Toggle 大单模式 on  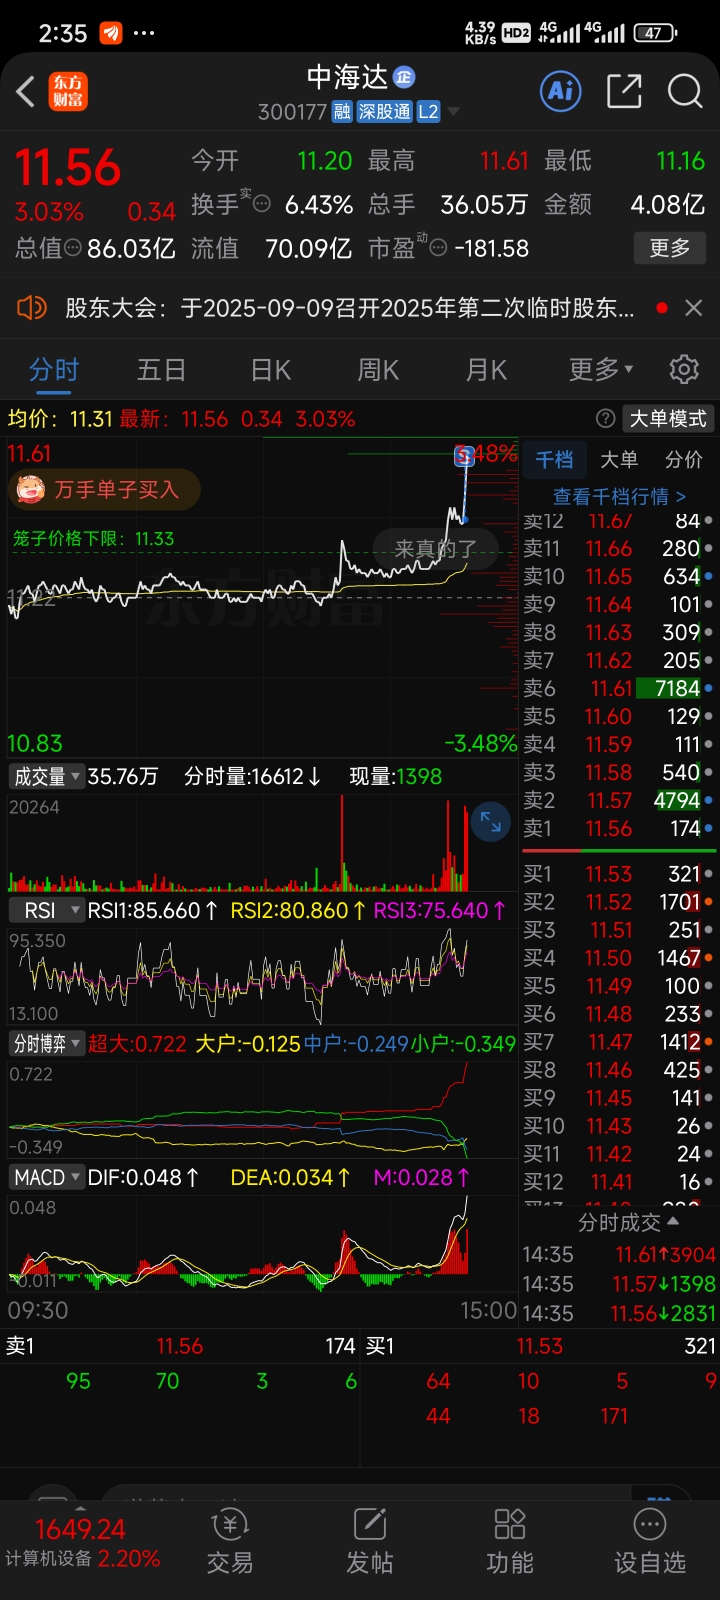667,418
